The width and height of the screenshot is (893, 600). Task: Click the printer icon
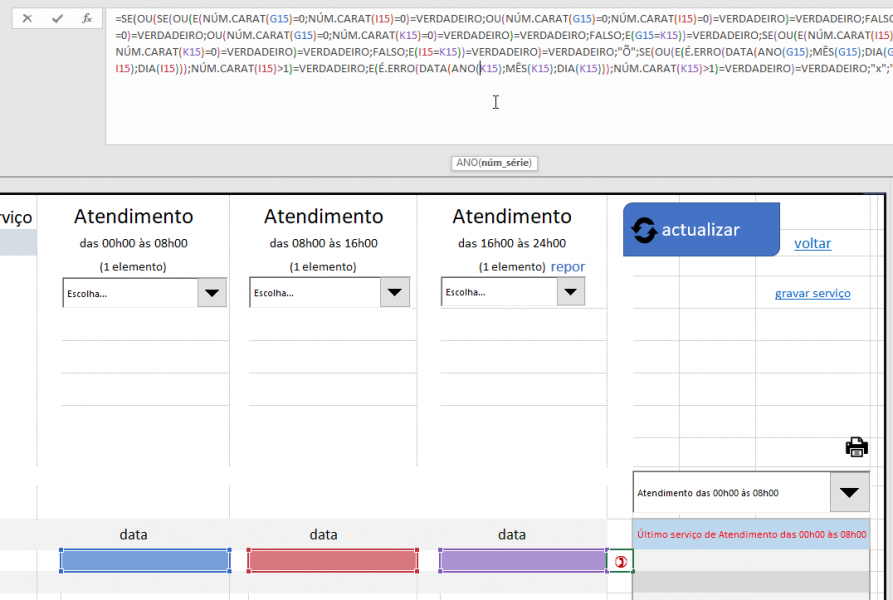pos(856,447)
